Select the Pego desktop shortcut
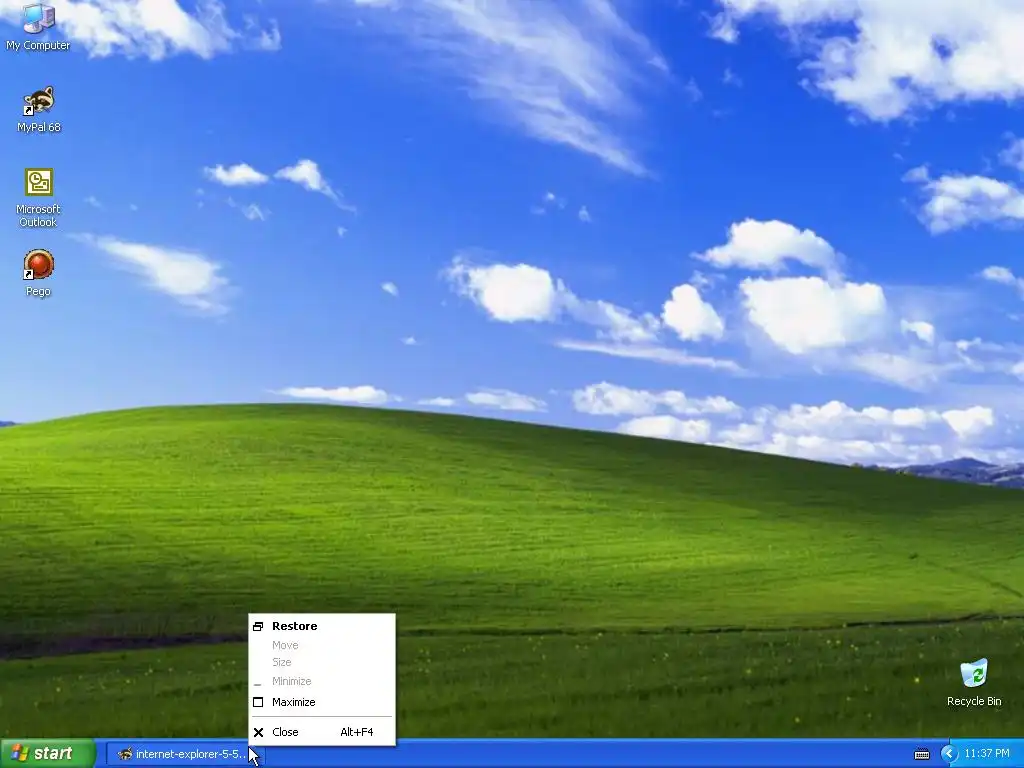The height and width of the screenshot is (768, 1024). [x=39, y=273]
